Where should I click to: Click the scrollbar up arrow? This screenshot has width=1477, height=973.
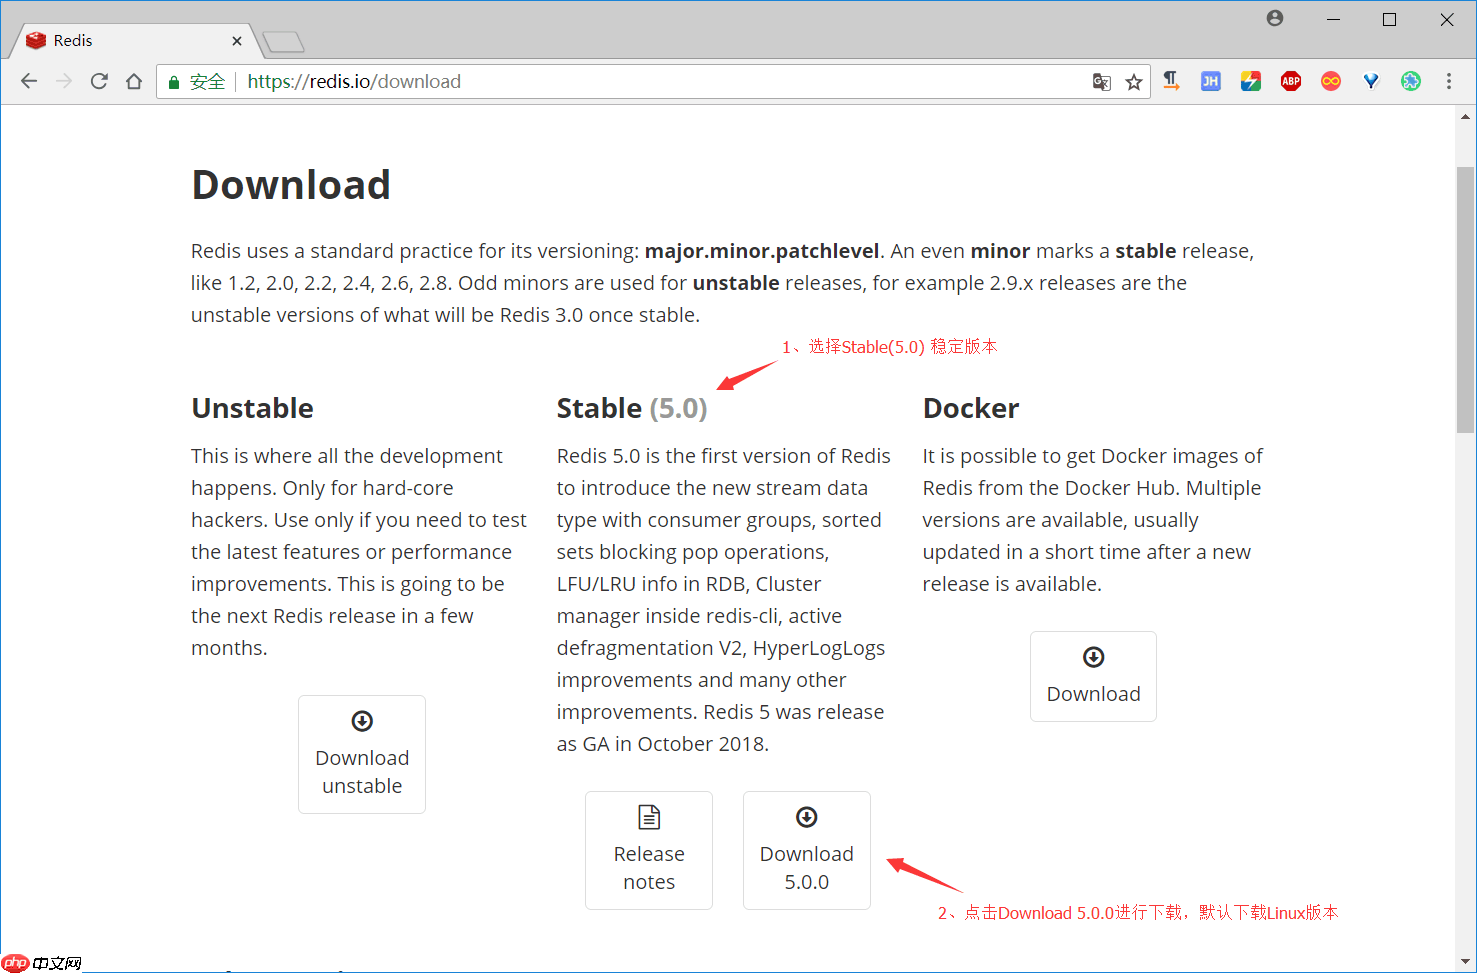pos(1466,117)
